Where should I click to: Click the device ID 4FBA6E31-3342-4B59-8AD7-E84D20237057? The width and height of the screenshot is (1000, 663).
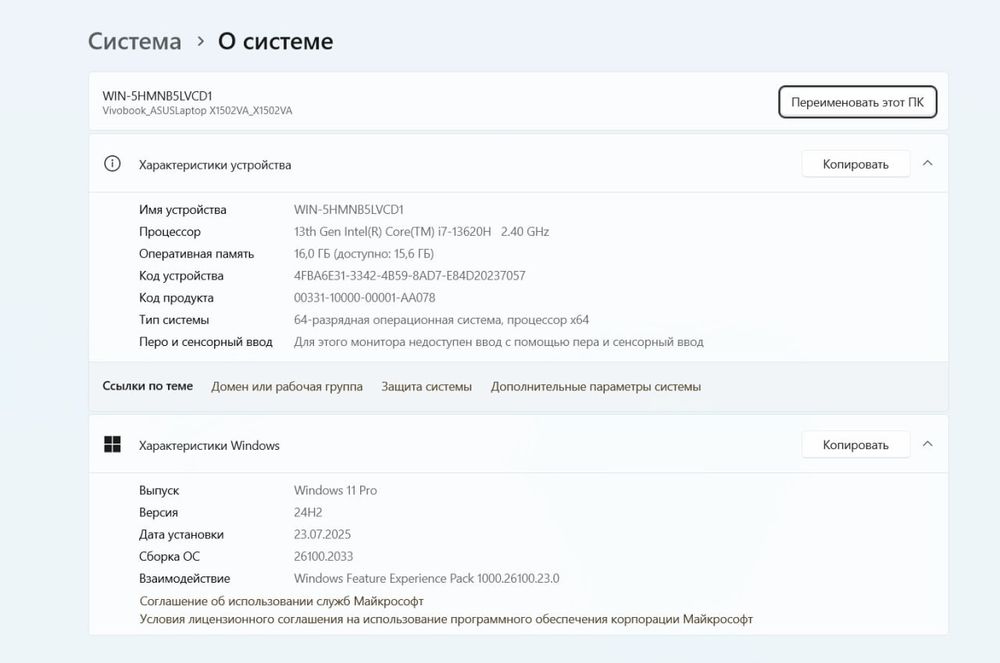click(409, 275)
